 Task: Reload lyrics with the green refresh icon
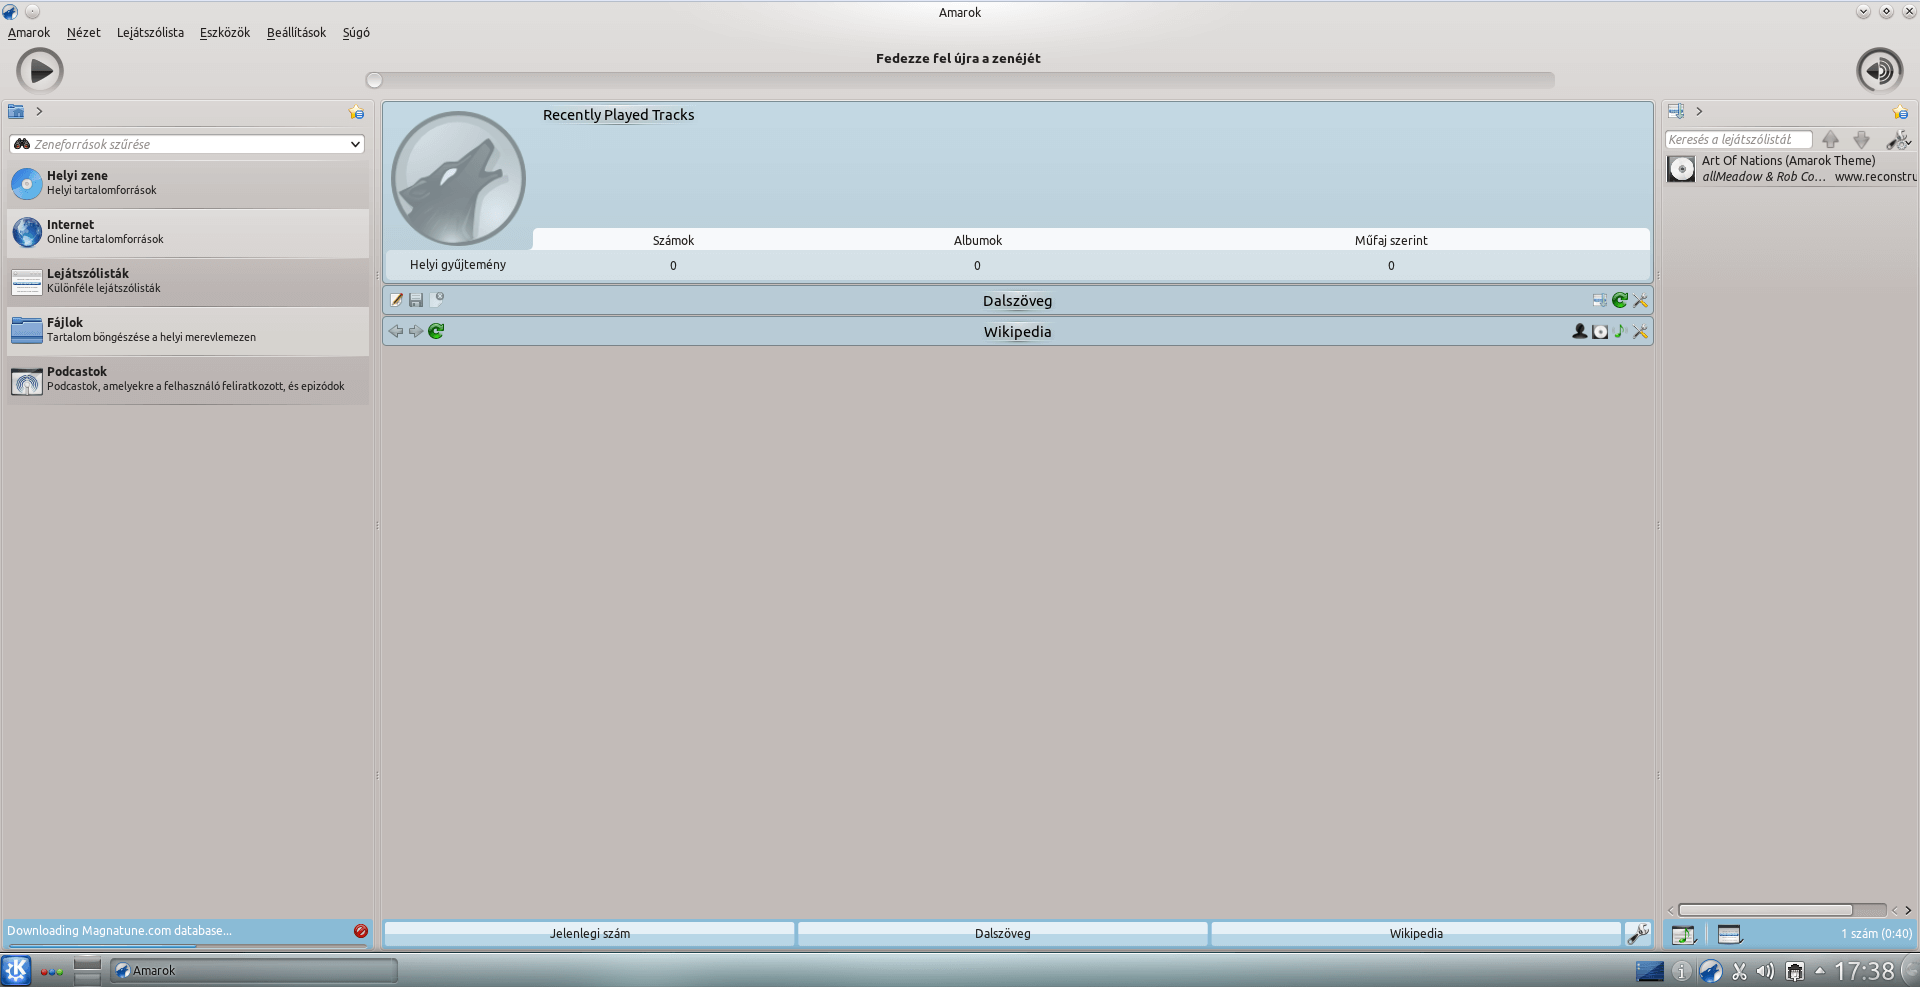1619,300
